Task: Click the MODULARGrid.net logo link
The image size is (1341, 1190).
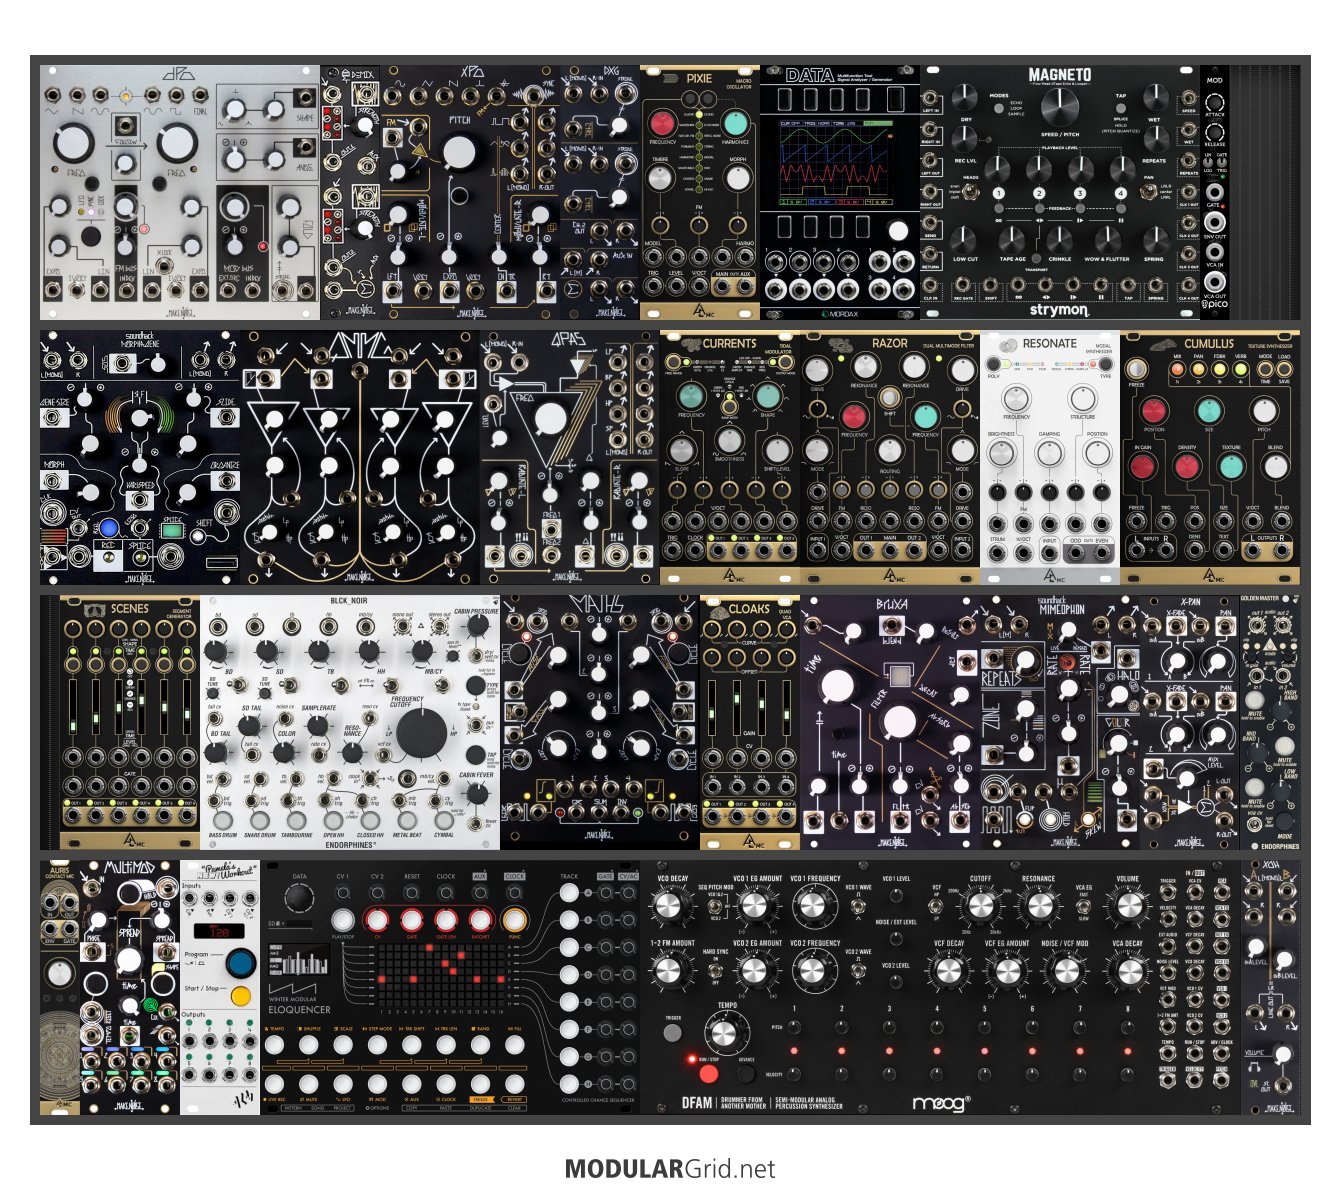Action: (x=670, y=1168)
